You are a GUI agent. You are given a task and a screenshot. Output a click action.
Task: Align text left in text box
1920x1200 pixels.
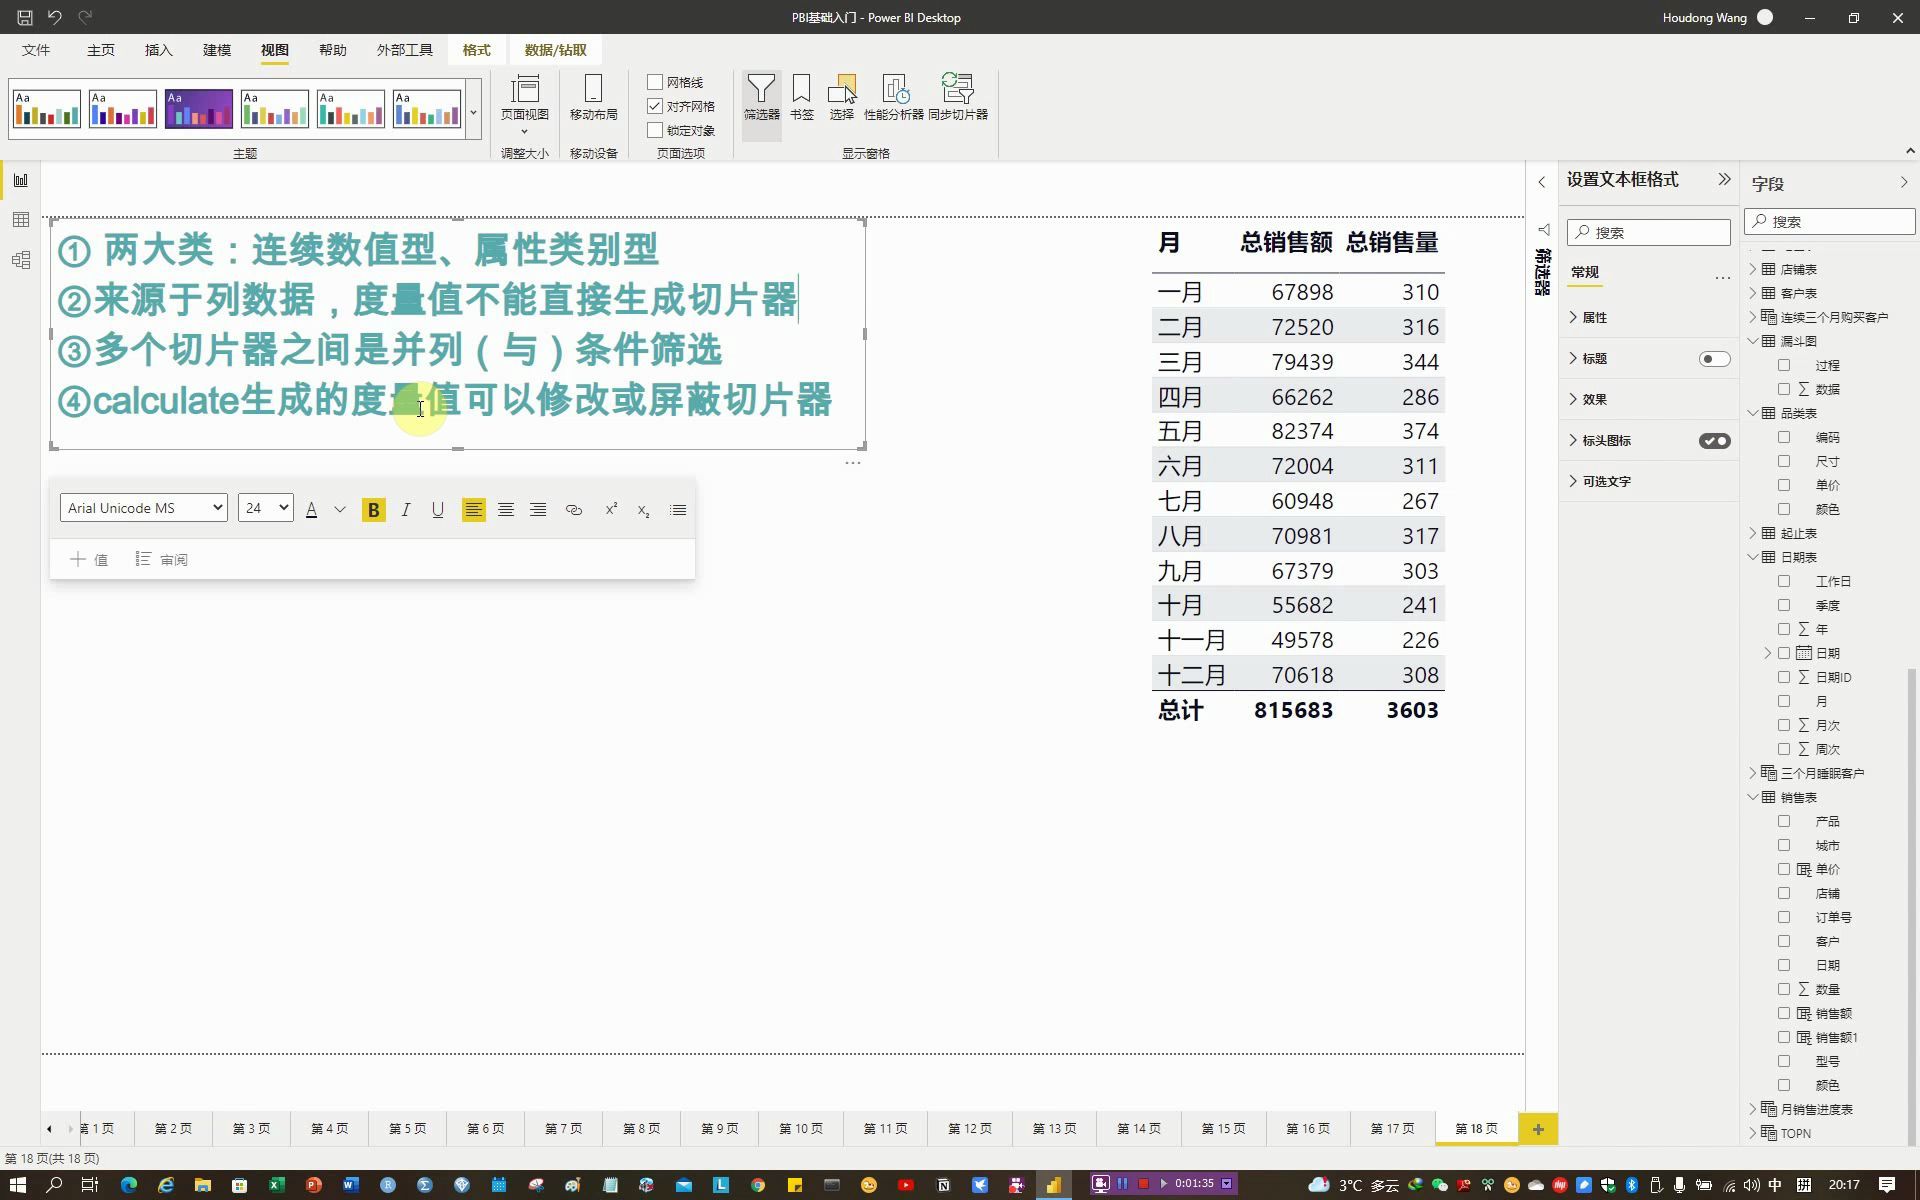(473, 510)
